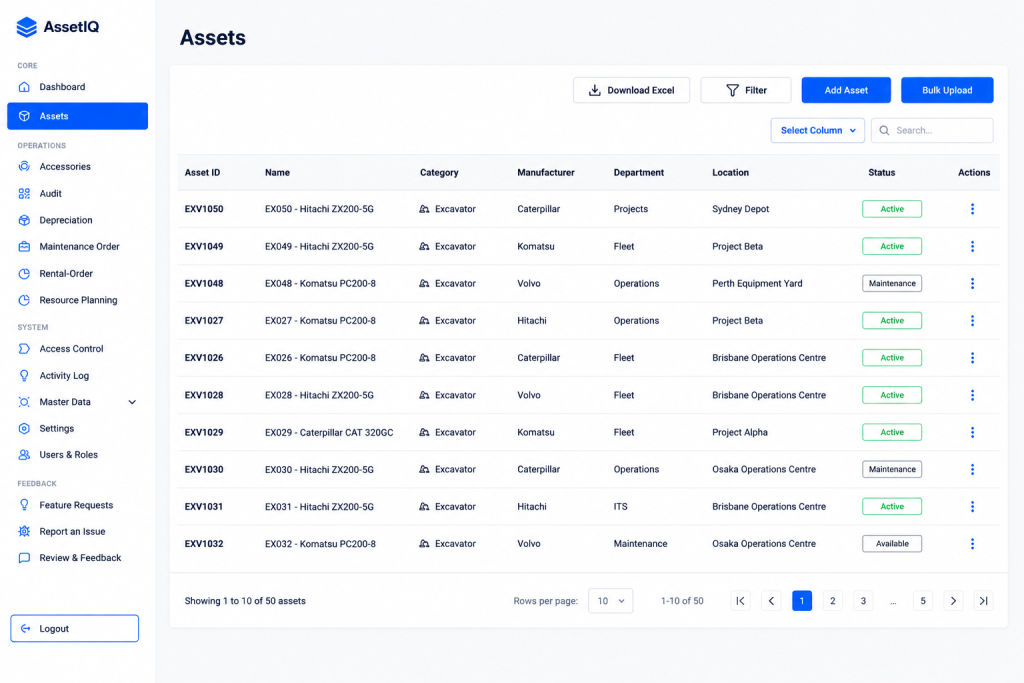Open actions menu for EXV1030
Screen dimensions: 1024x683
(x=972, y=469)
